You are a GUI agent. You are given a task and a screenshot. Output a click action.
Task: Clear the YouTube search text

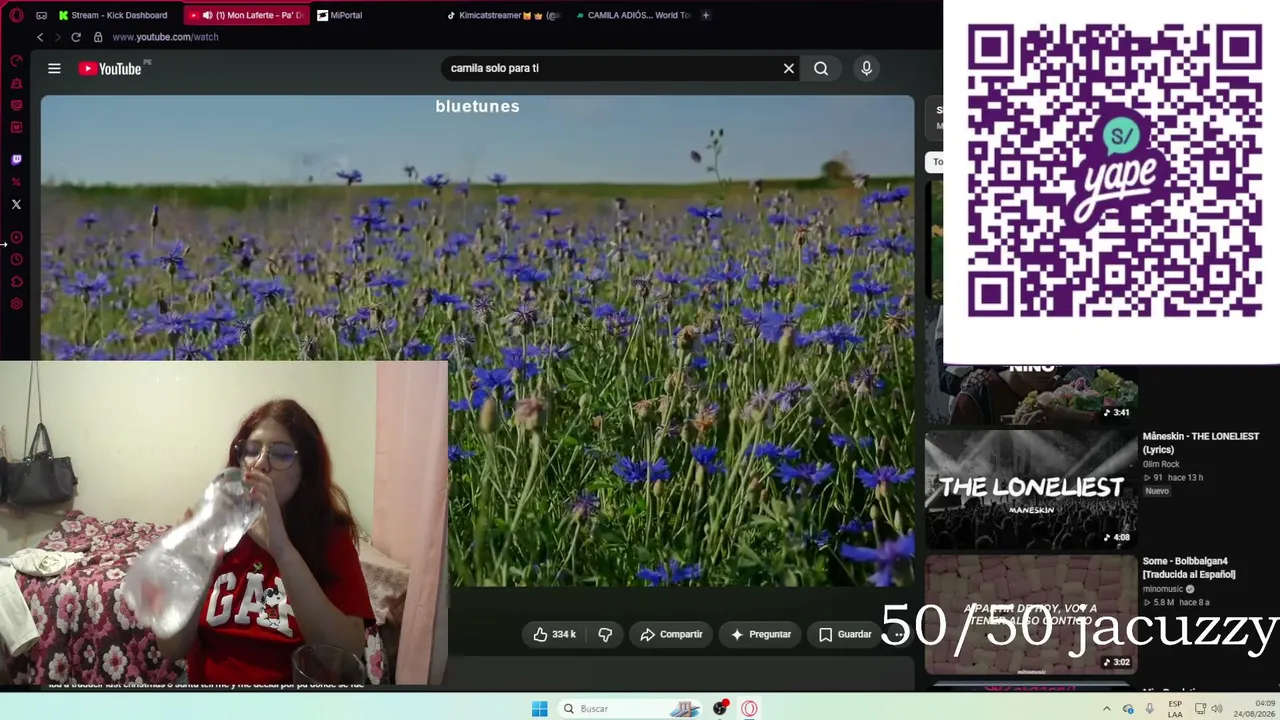click(789, 68)
